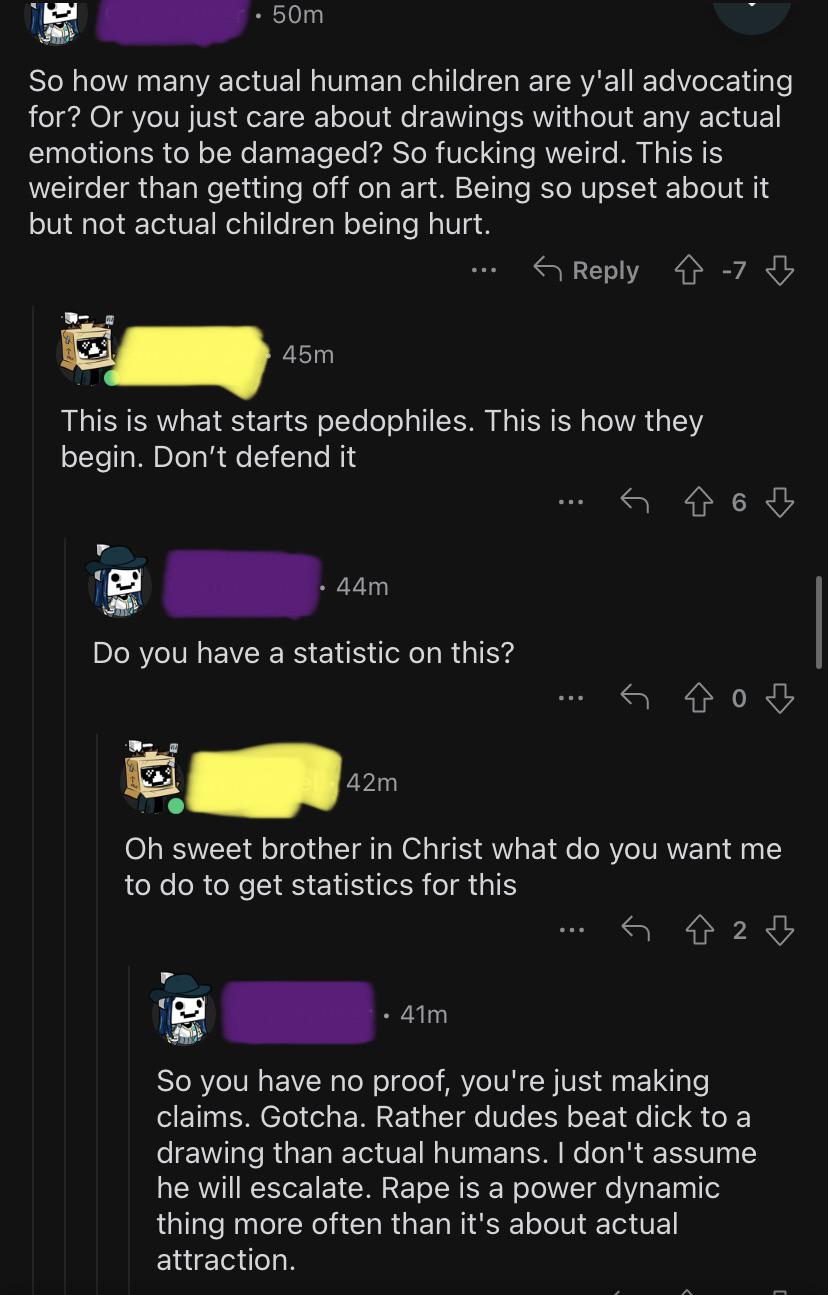The height and width of the screenshot is (1295, 828).
Task: Tap the hat-wearing avatar on the 41m comment
Action: click(184, 1008)
